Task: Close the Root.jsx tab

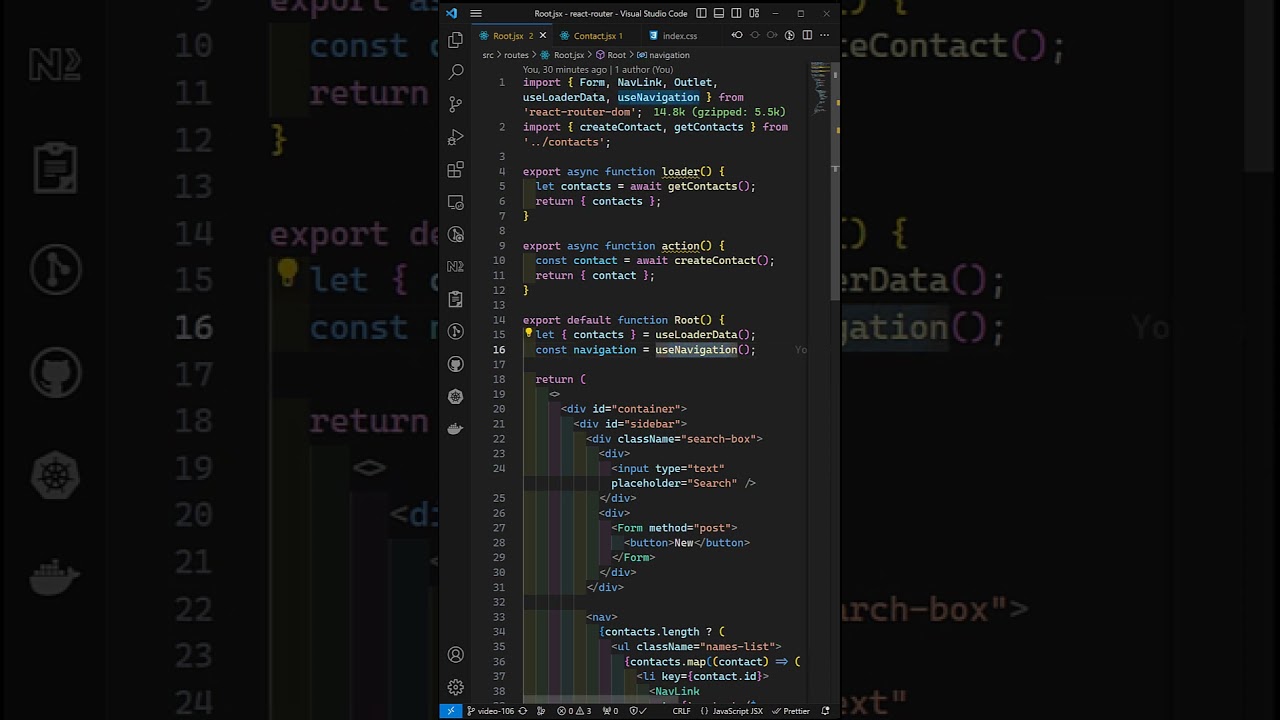Action: [x=543, y=36]
